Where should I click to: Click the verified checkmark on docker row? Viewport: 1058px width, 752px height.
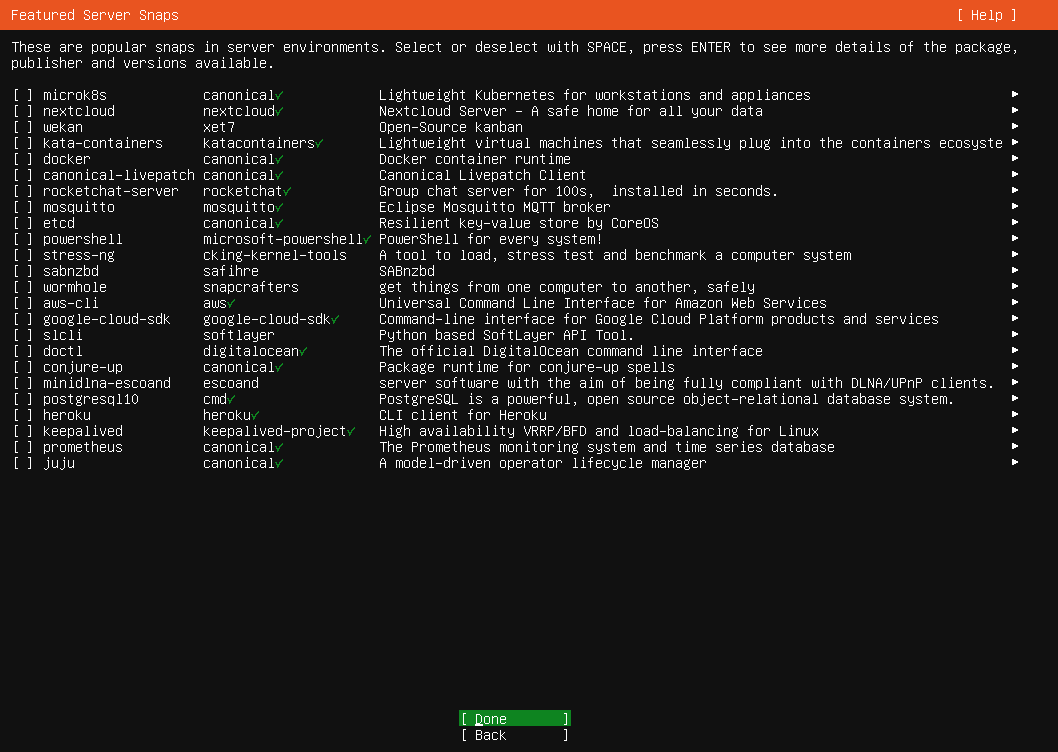(279, 160)
